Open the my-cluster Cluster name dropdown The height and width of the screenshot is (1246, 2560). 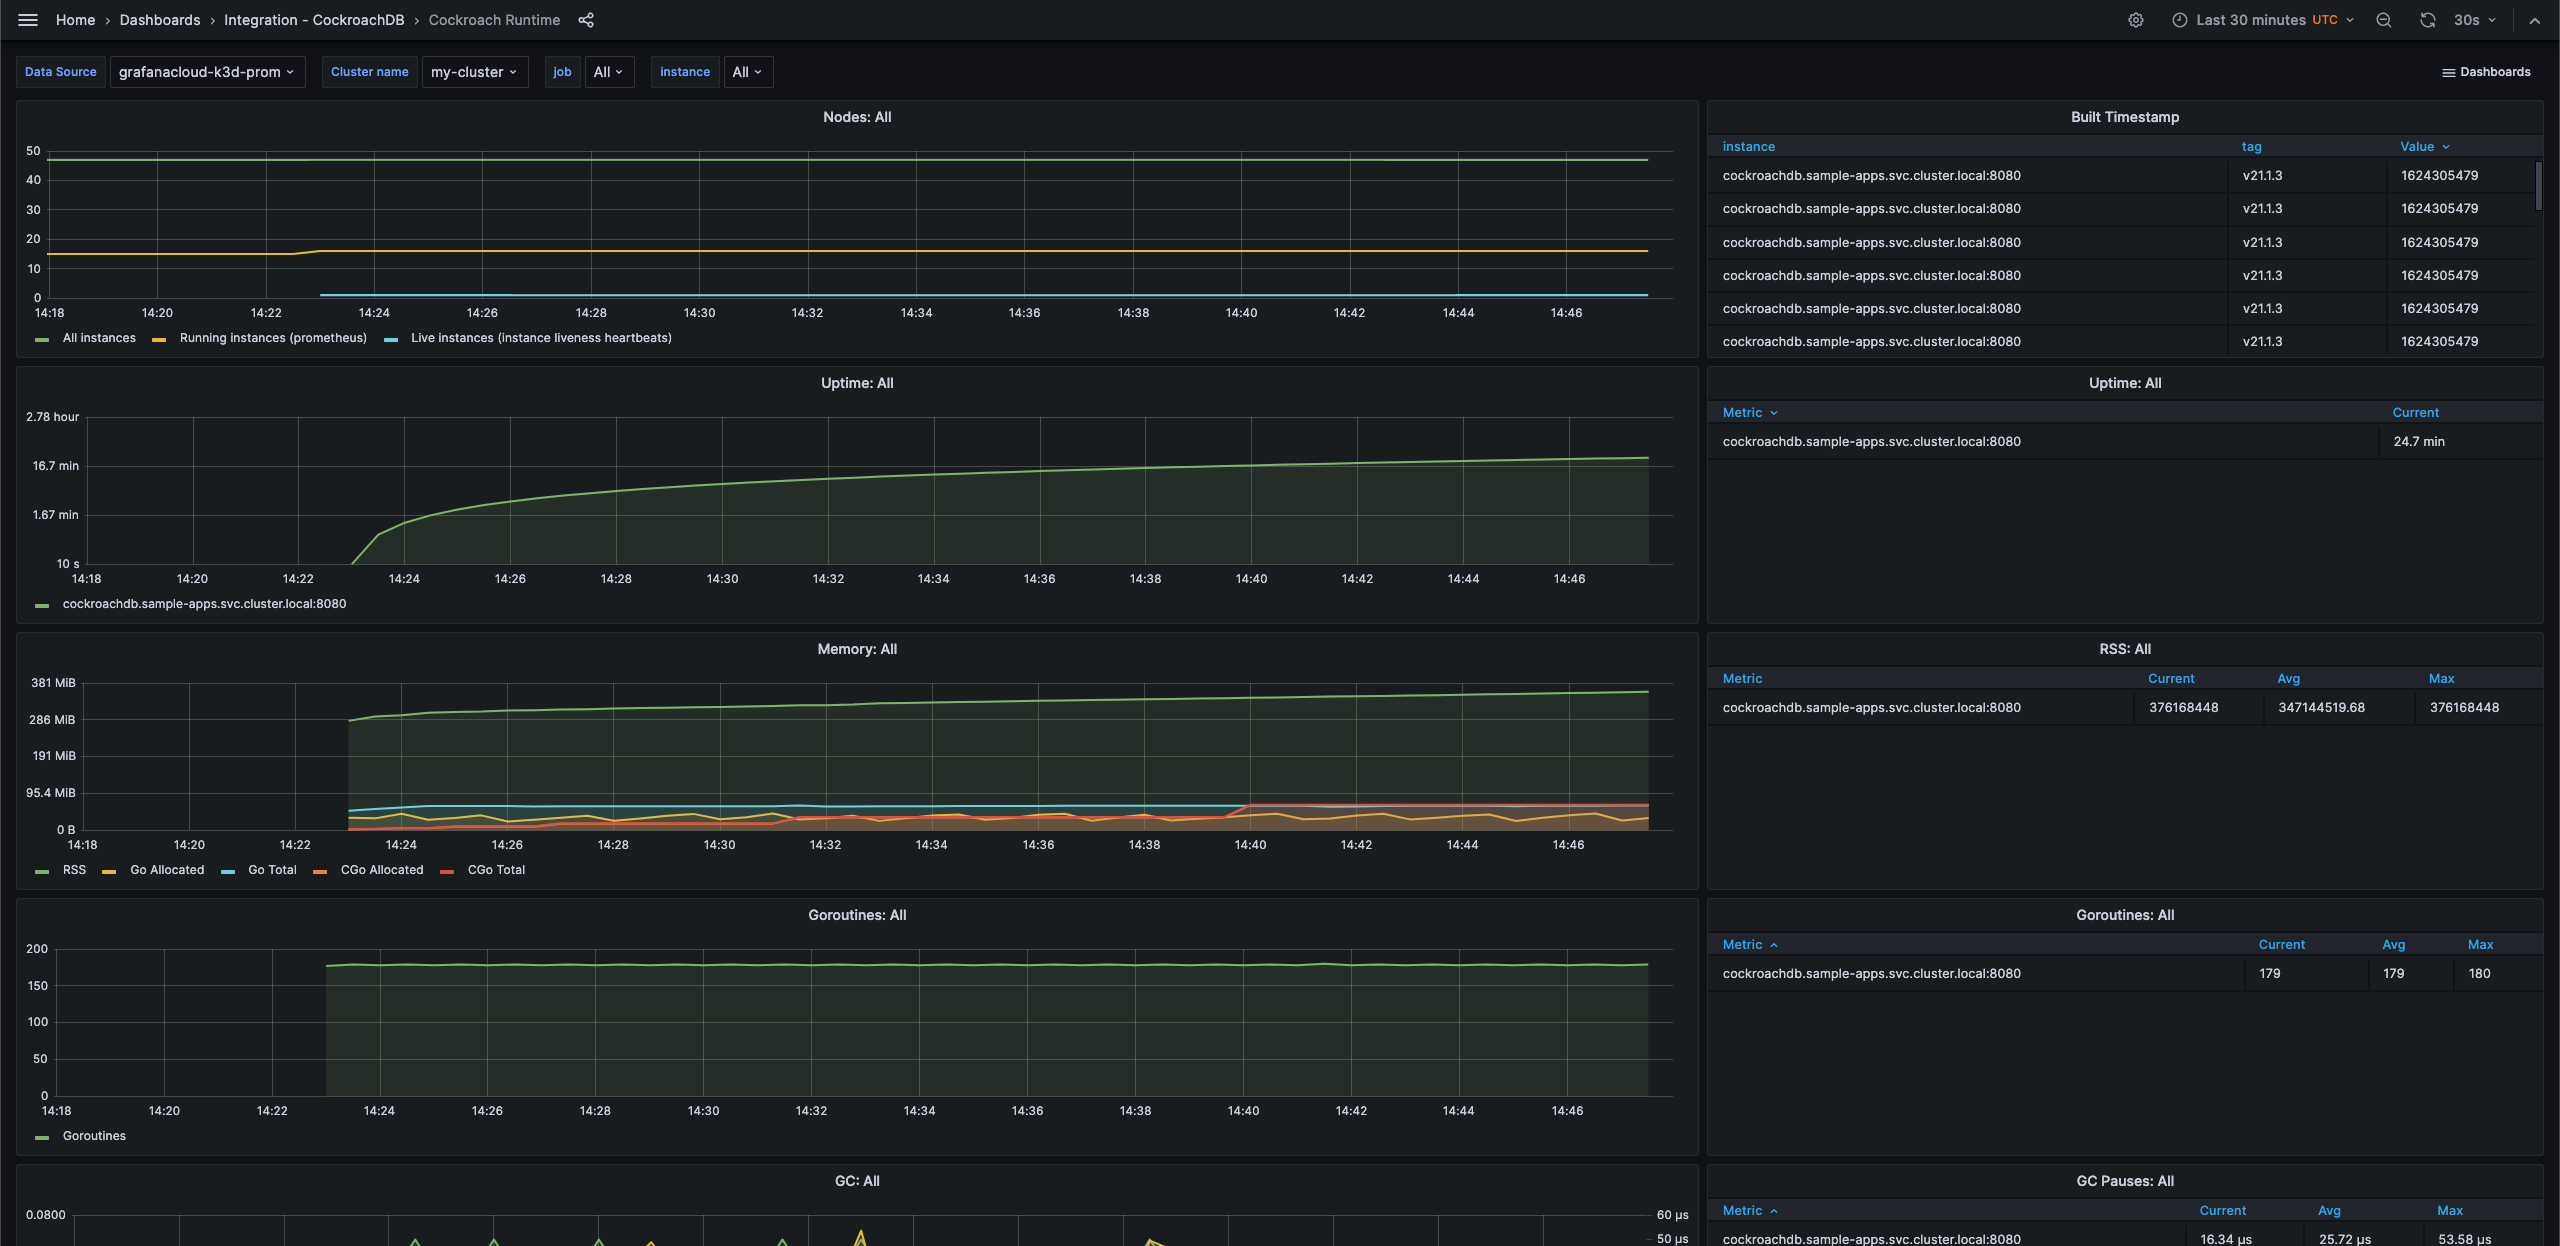pos(474,71)
